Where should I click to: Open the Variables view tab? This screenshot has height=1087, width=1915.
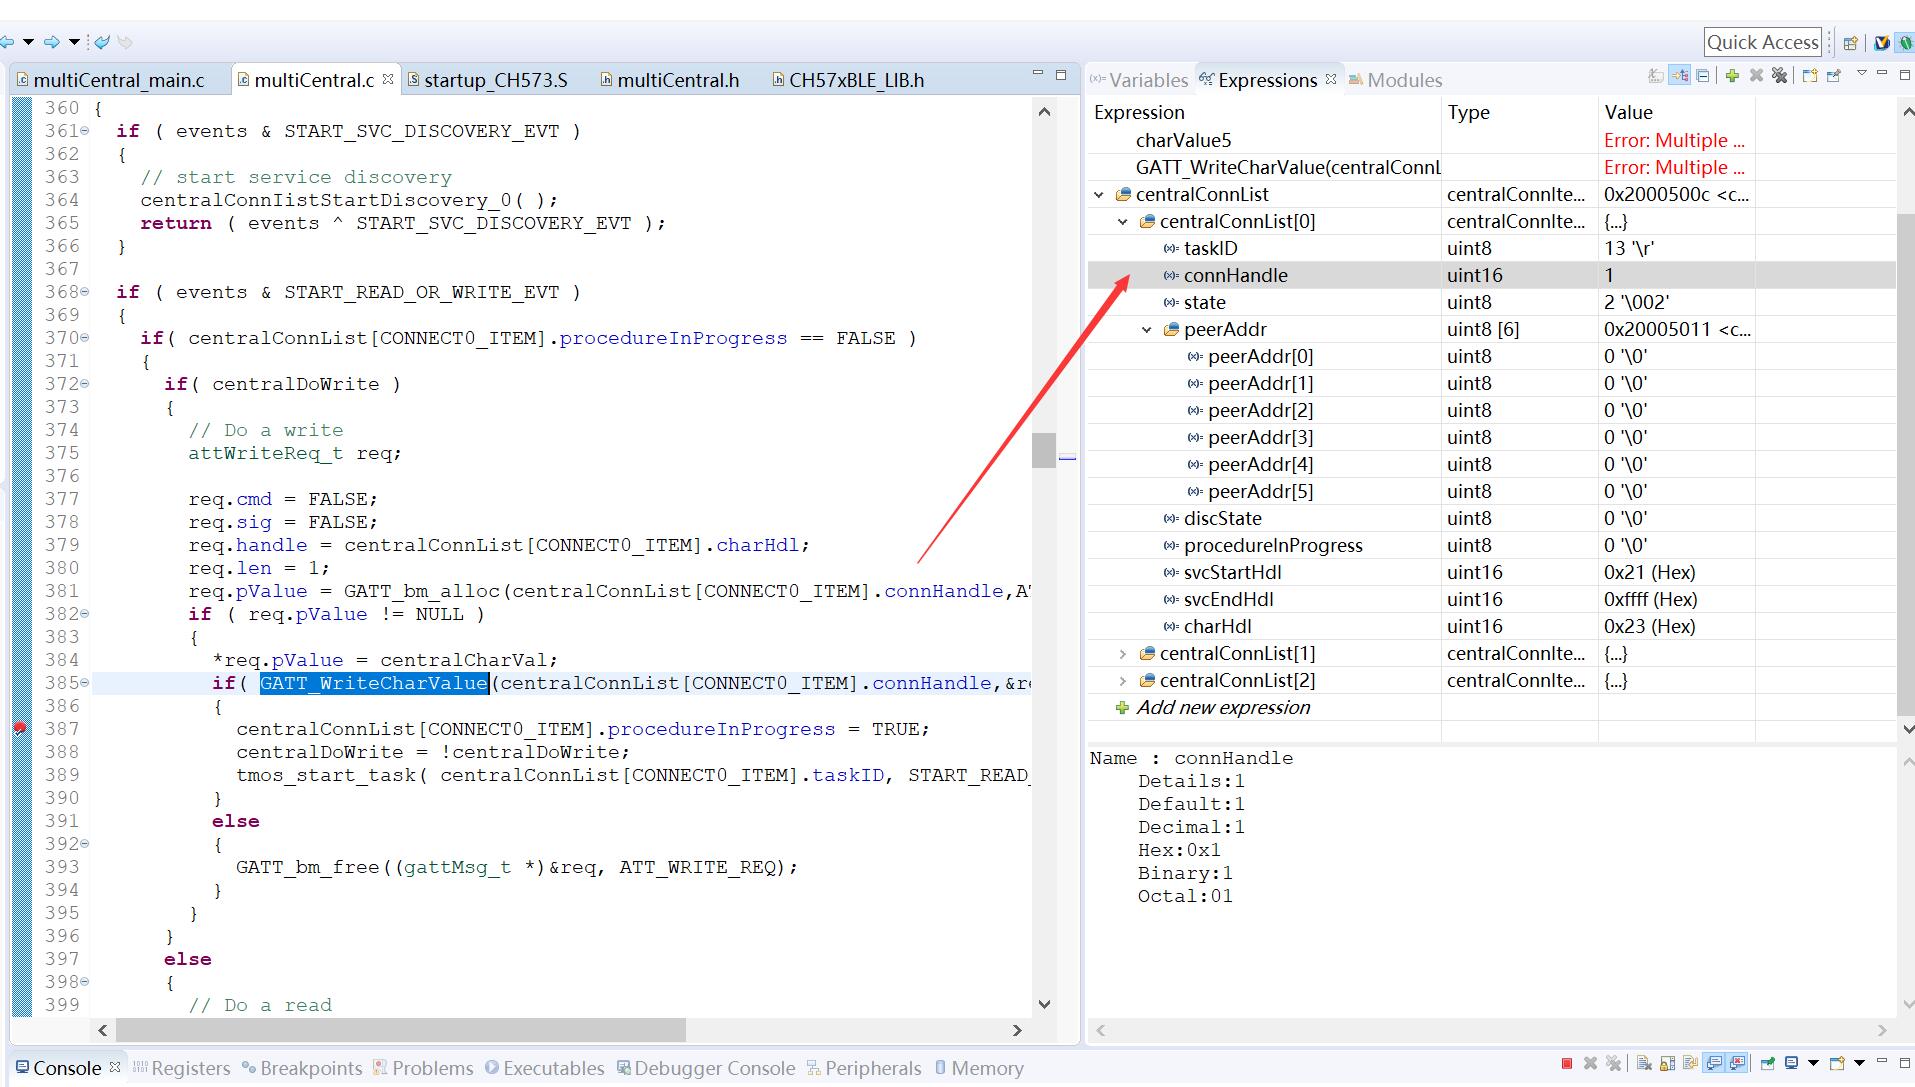(x=1147, y=80)
